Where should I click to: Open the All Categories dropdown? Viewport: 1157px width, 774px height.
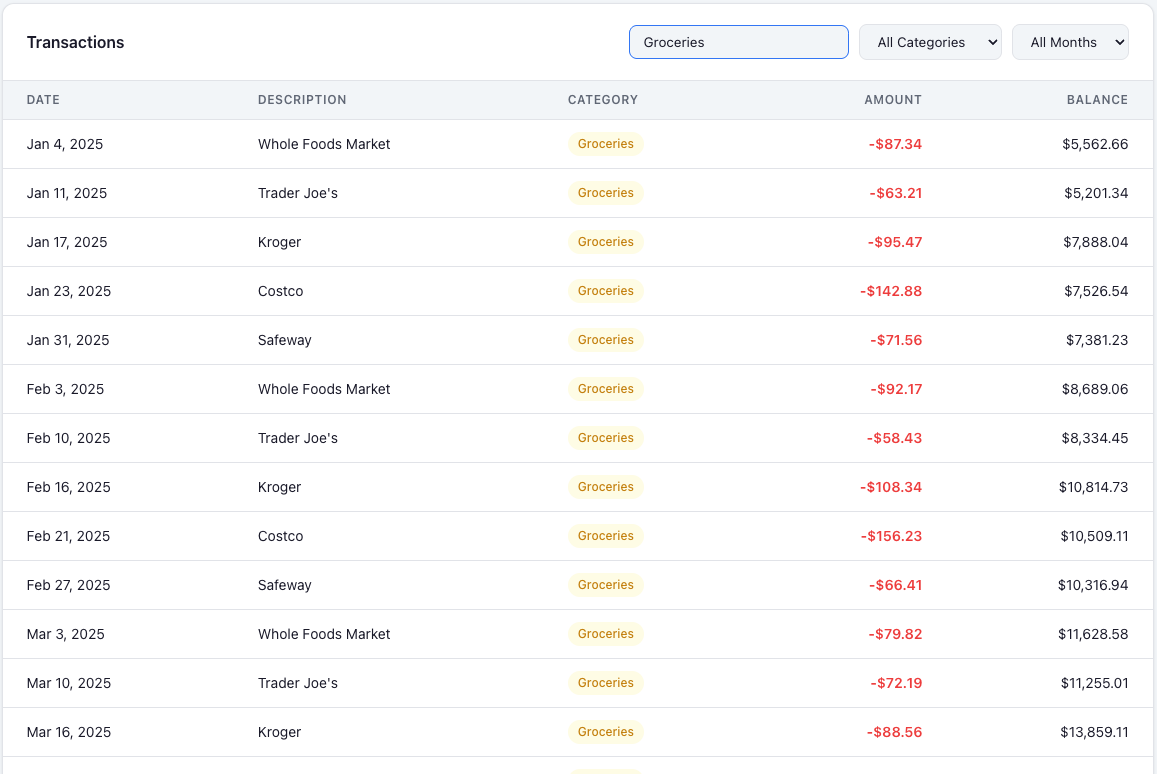click(930, 42)
